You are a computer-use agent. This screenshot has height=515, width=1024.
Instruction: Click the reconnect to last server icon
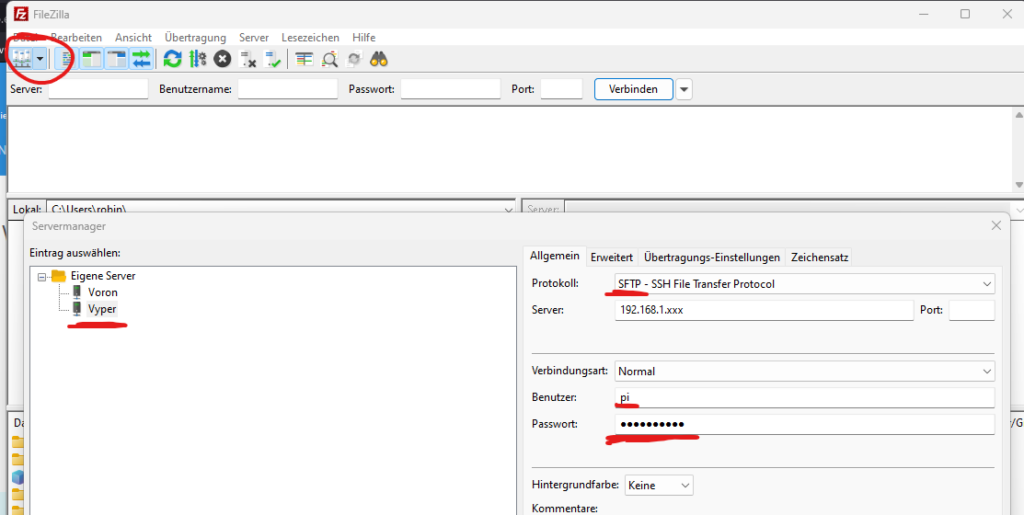pos(272,59)
